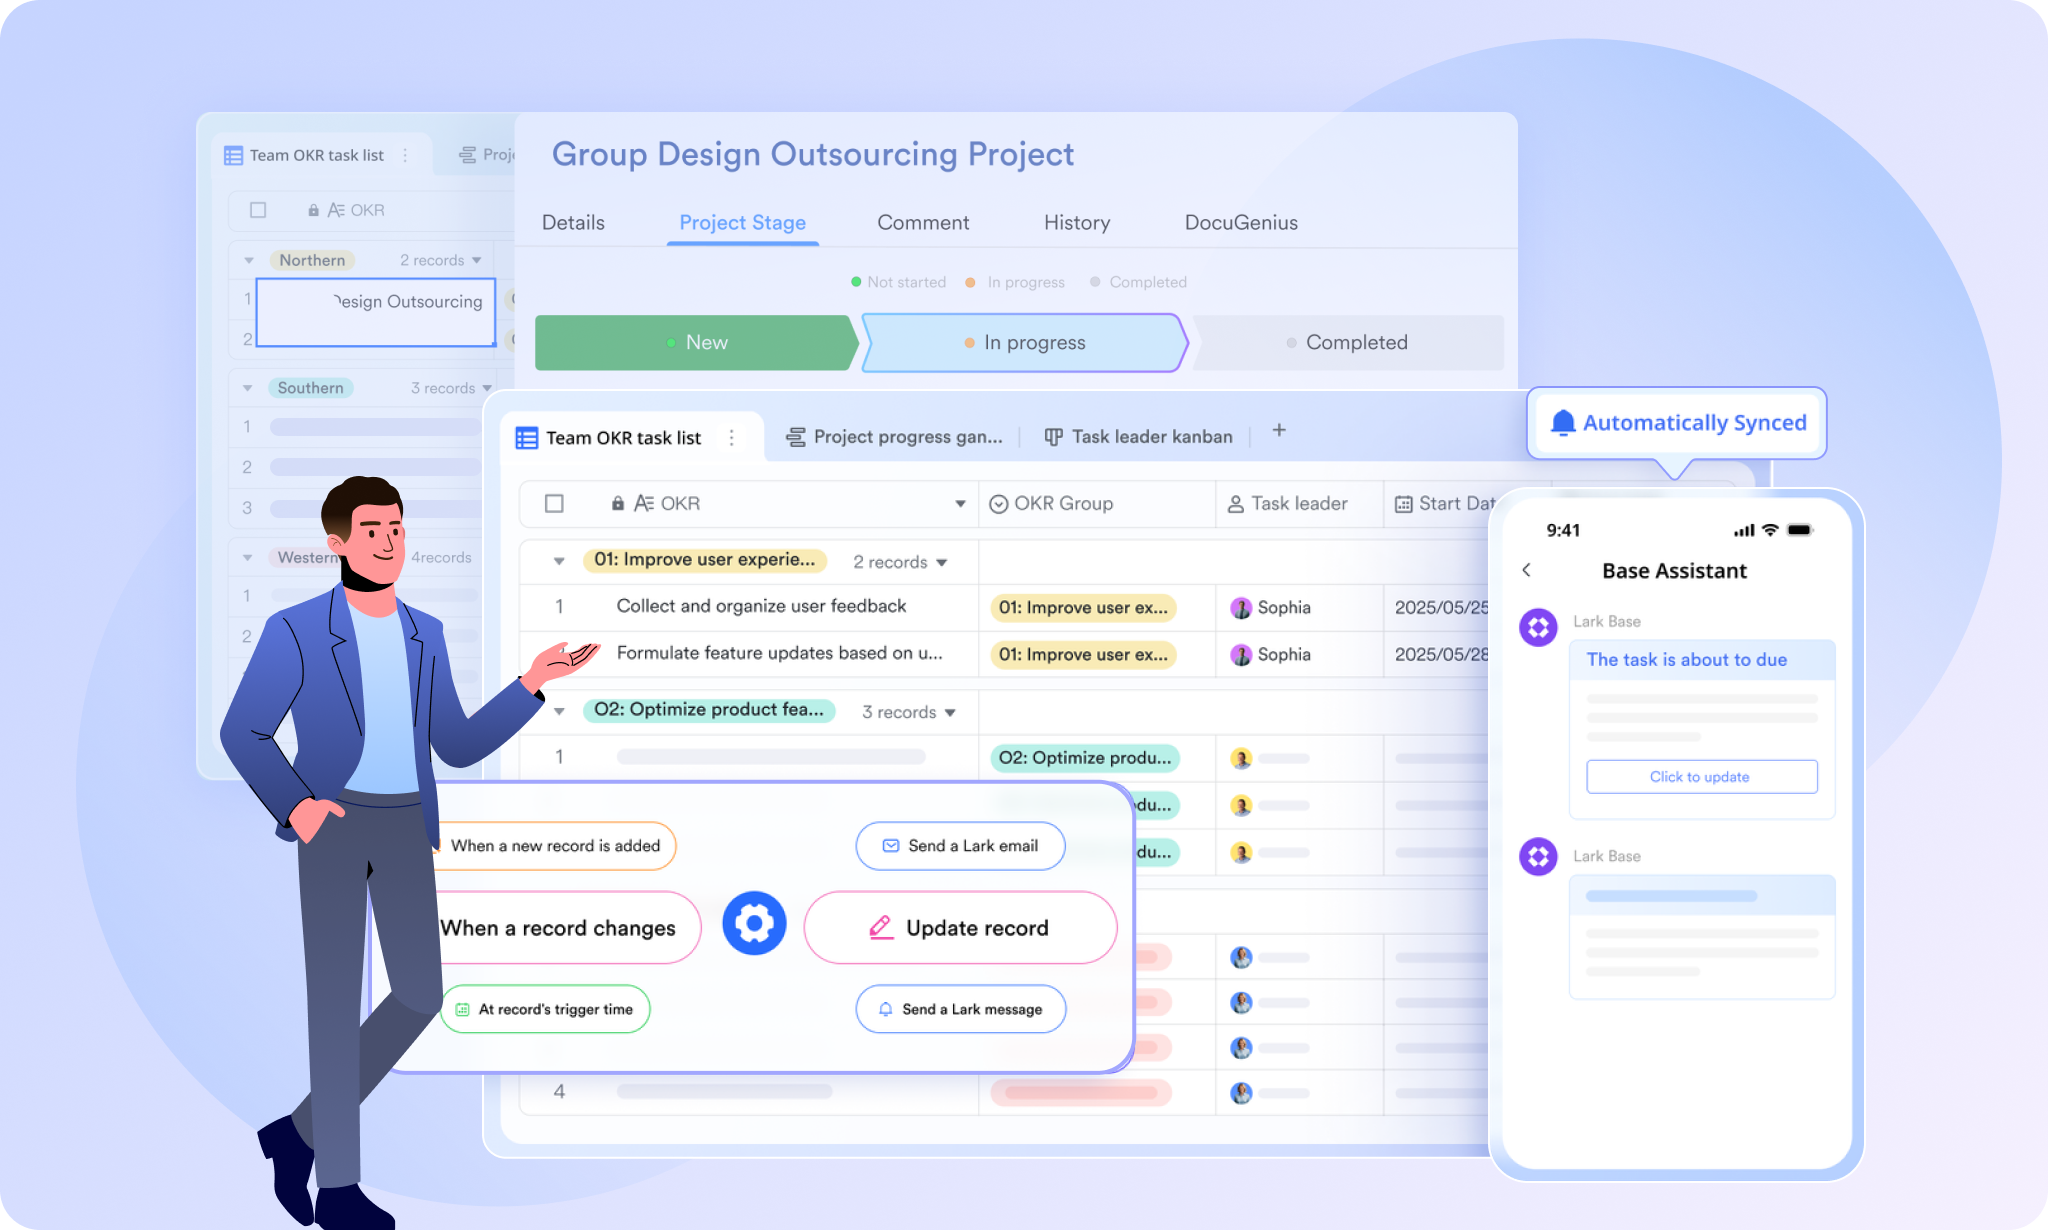Screen dimensions: 2048x1230
Task: Click the back arrow in Base Assistant
Action: pyautogui.click(x=1526, y=570)
